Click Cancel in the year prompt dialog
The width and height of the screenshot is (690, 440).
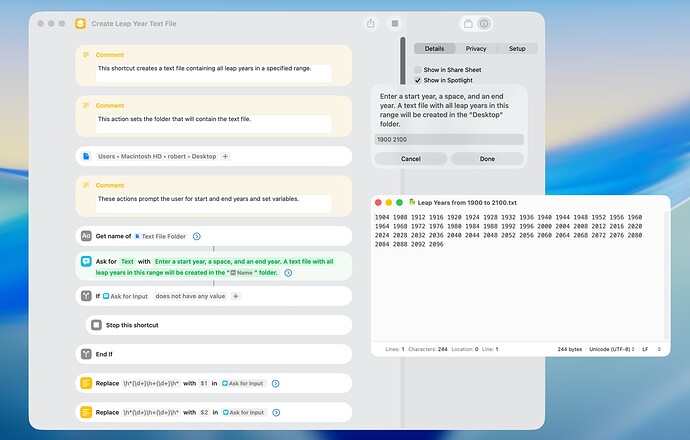coord(411,159)
